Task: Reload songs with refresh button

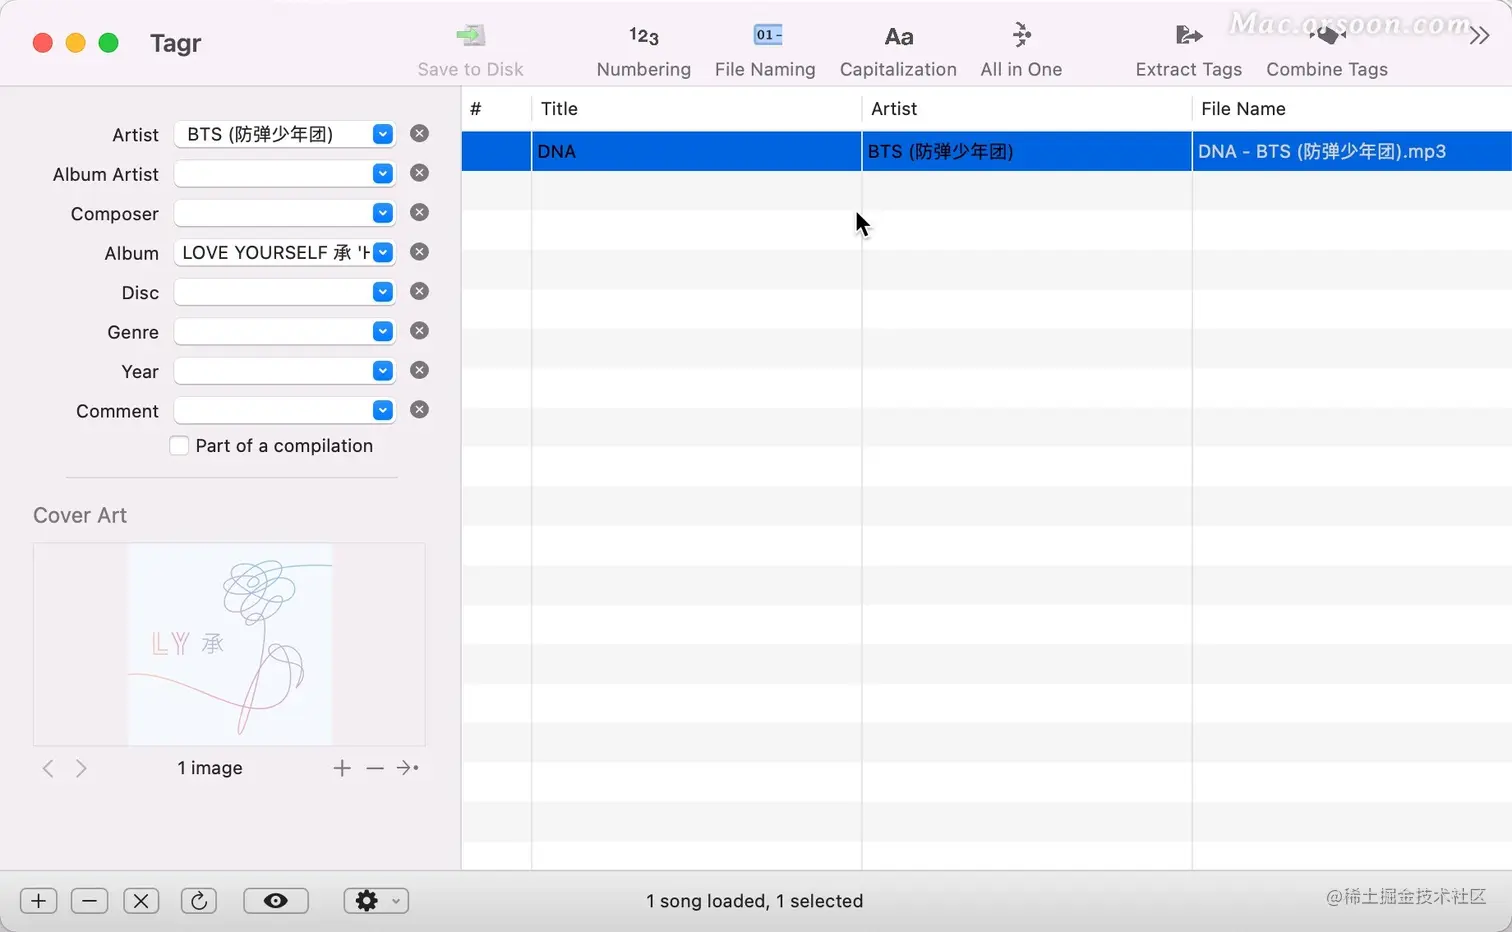Action: click(199, 901)
